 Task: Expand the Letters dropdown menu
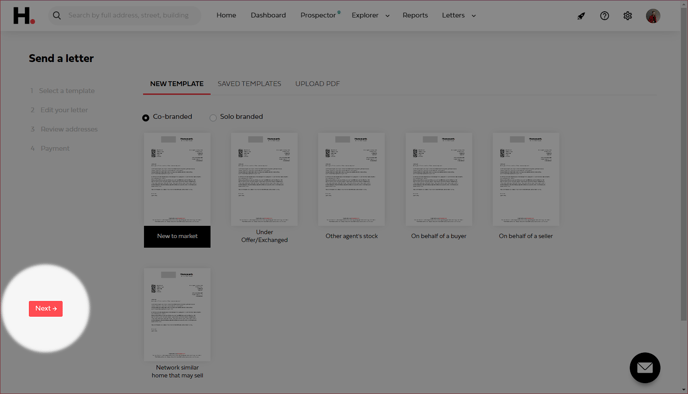pyautogui.click(x=459, y=15)
